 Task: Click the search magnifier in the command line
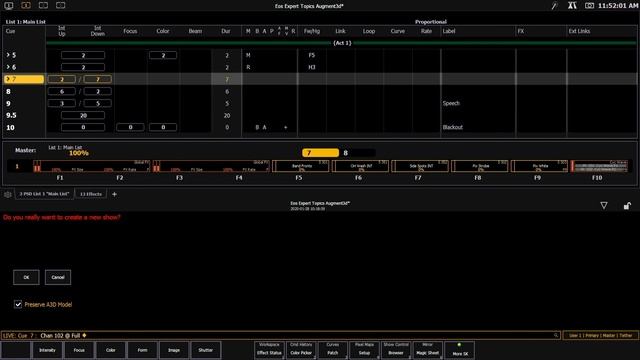tap(556, 336)
